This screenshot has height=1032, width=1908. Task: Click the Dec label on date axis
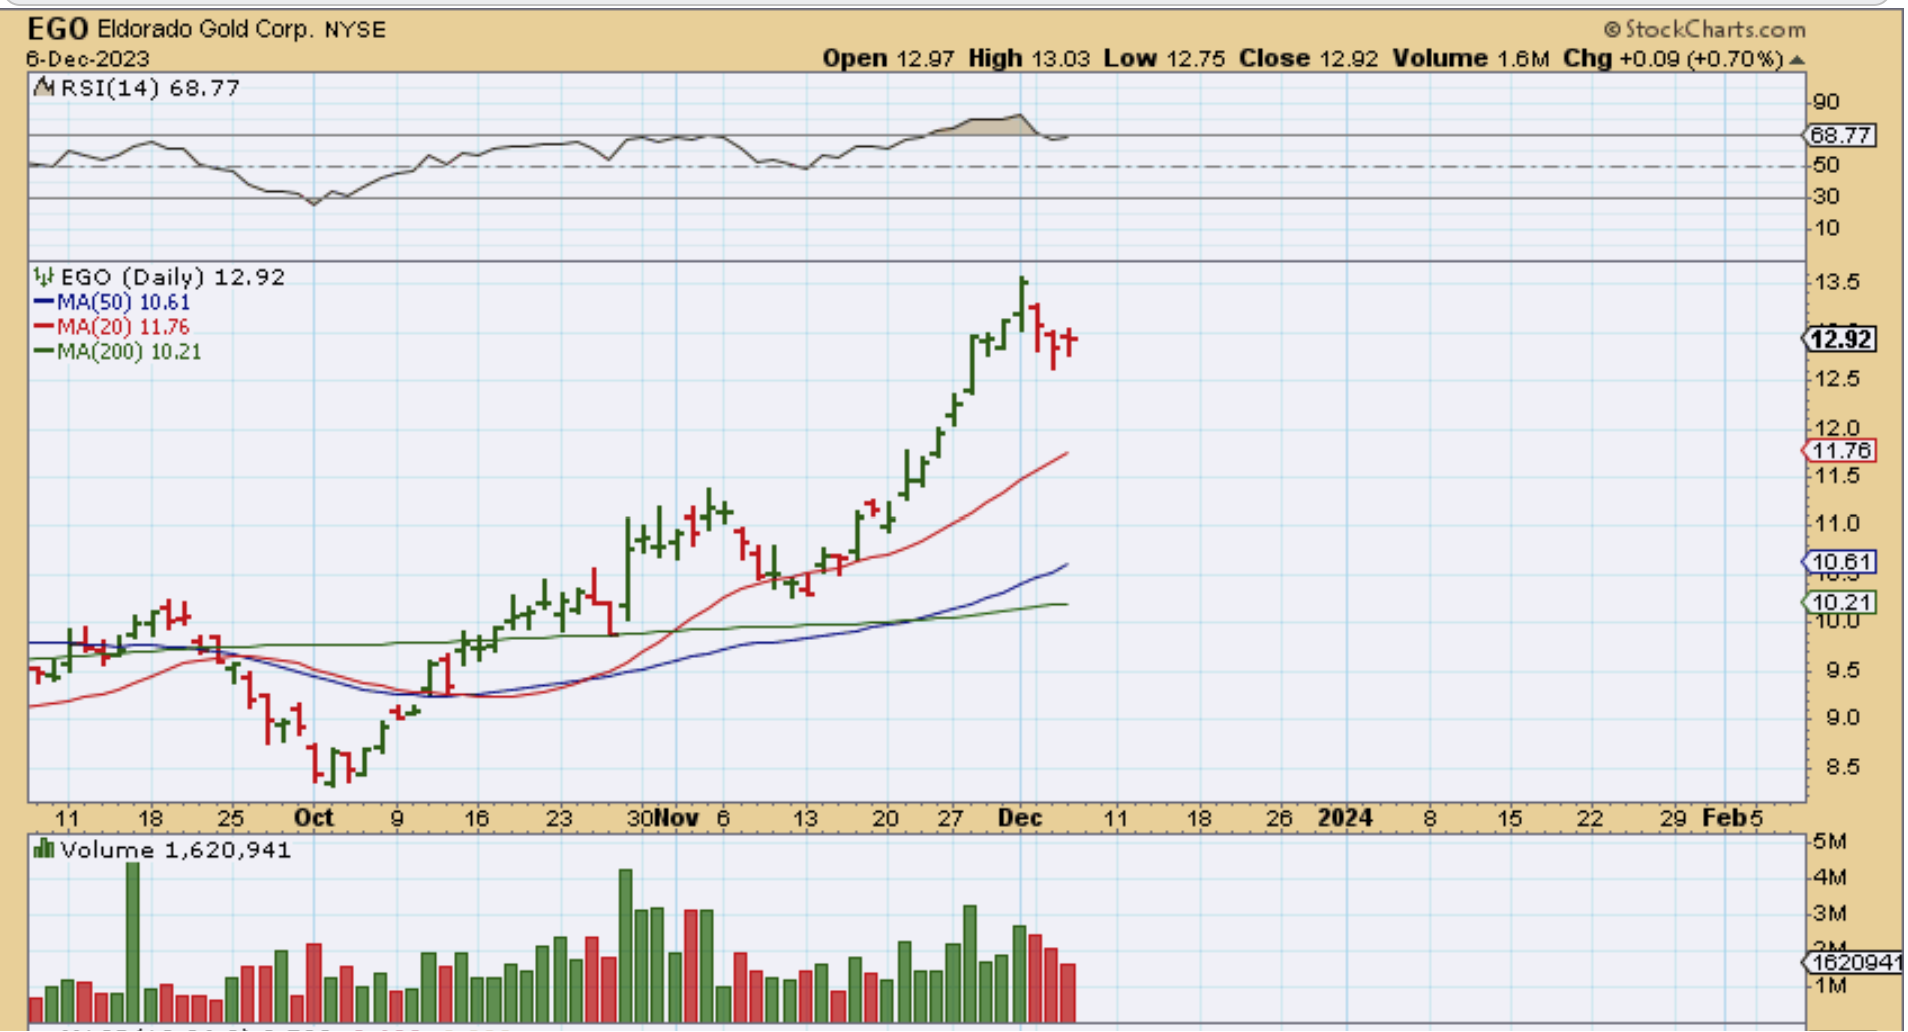[x=1021, y=818]
